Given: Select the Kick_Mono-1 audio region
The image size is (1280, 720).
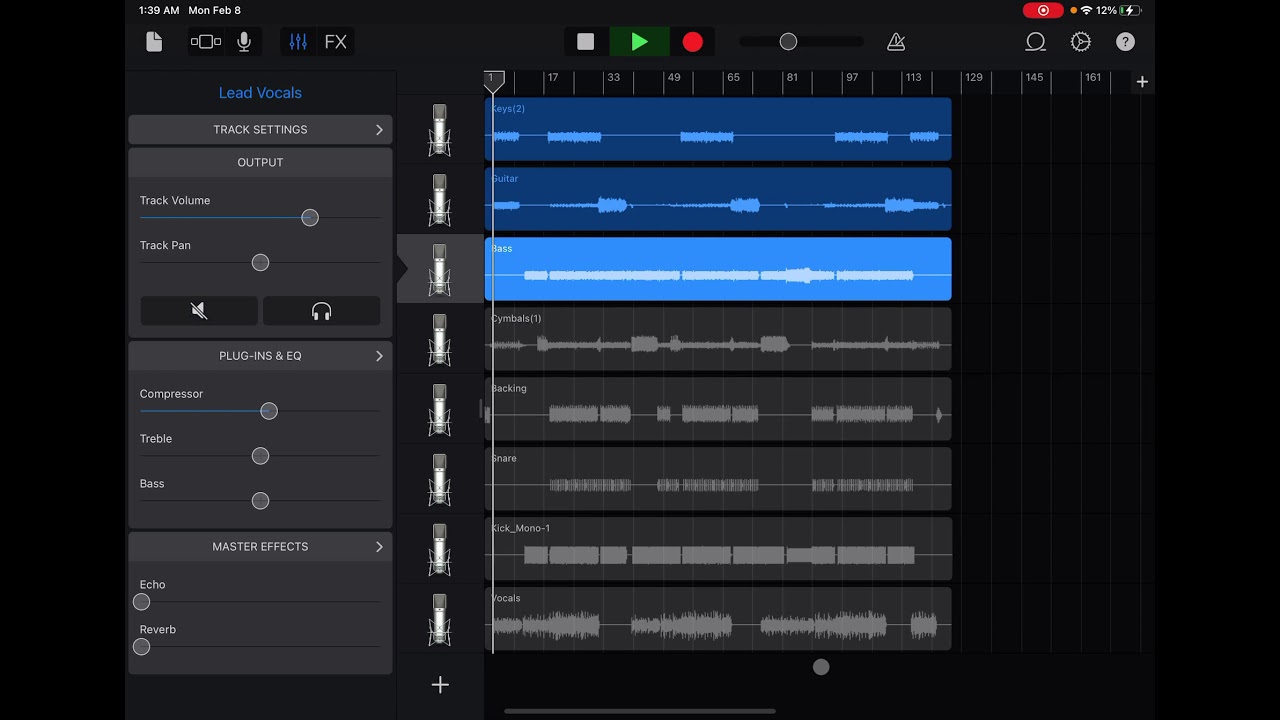Looking at the screenshot, I should [x=718, y=549].
